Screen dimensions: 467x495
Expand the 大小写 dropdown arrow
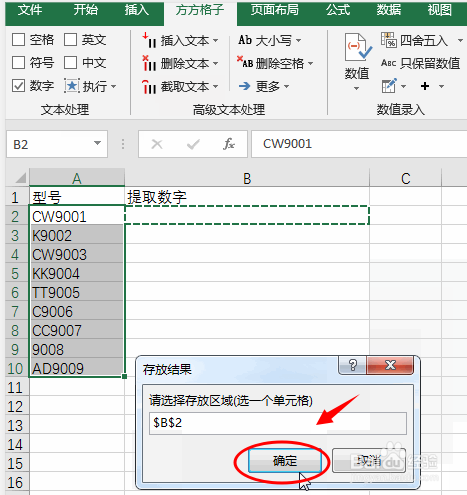click(298, 41)
